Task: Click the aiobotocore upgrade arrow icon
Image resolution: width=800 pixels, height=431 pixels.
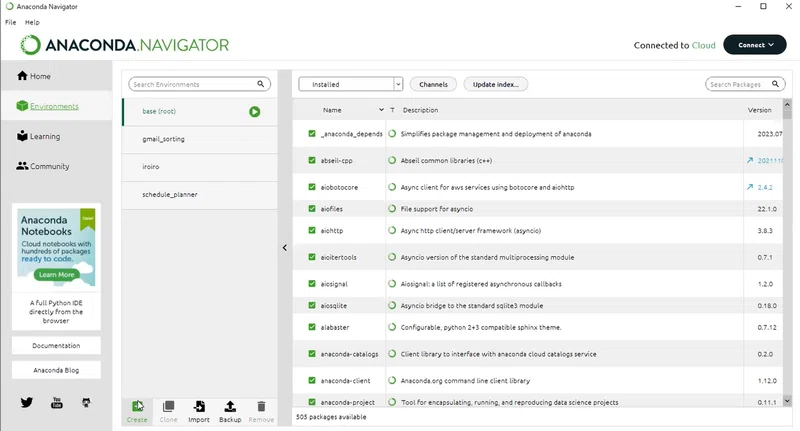Action: point(750,187)
